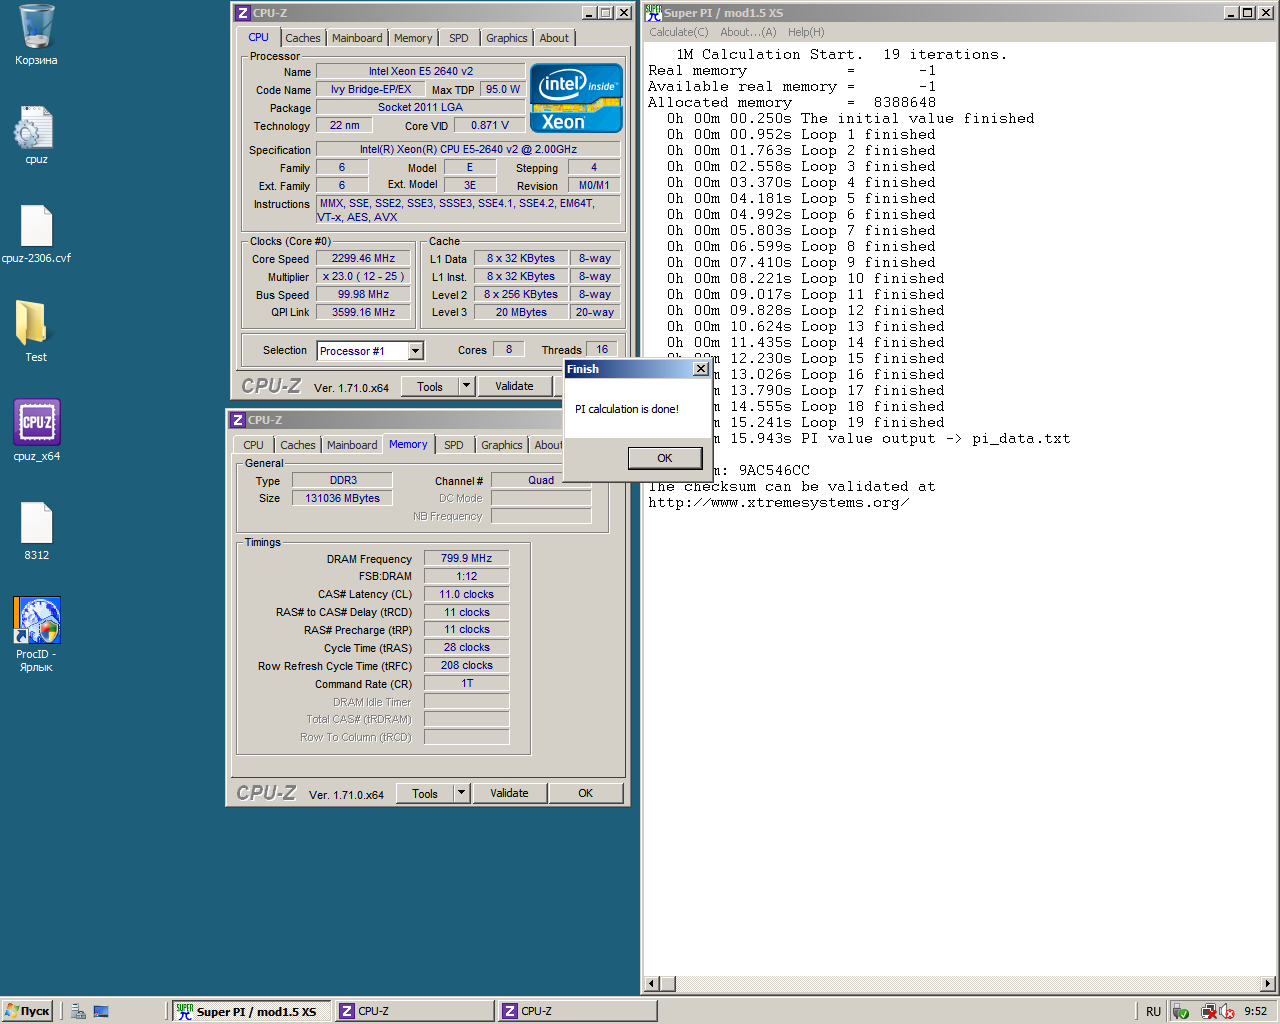Click the Core Speed value 2299.46 MHz
This screenshot has height=1024, width=1280.
(363, 258)
